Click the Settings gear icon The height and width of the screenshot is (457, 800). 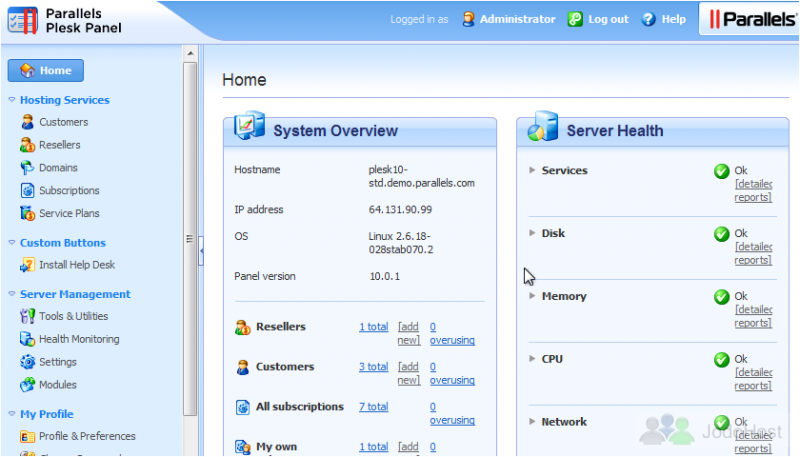click(28, 362)
